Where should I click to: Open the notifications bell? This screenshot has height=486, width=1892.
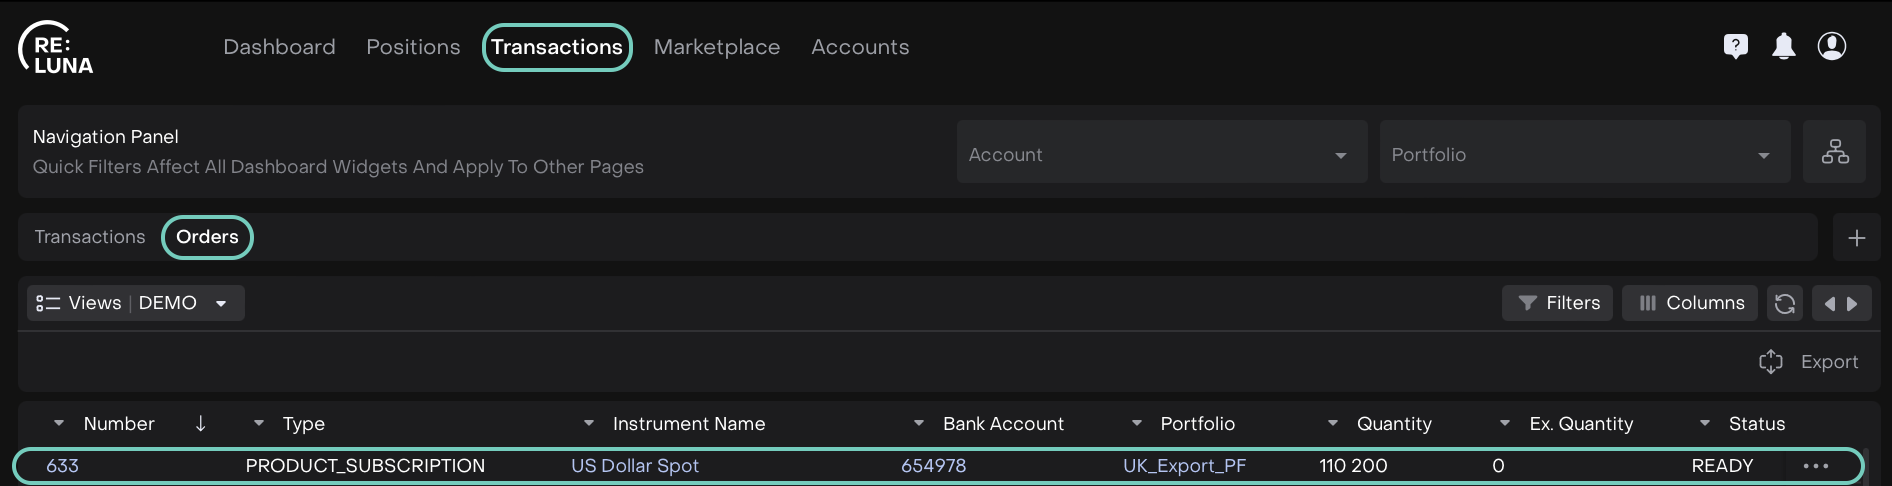(x=1783, y=46)
